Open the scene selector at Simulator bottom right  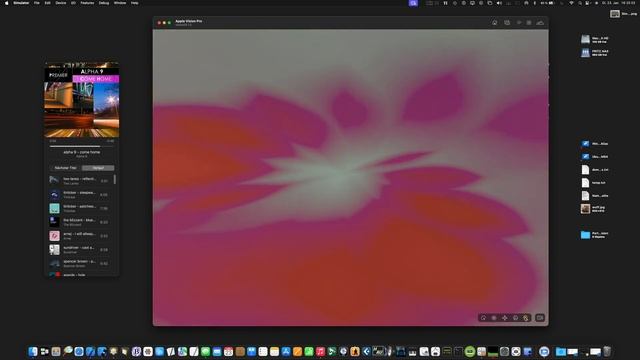click(540, 318)
